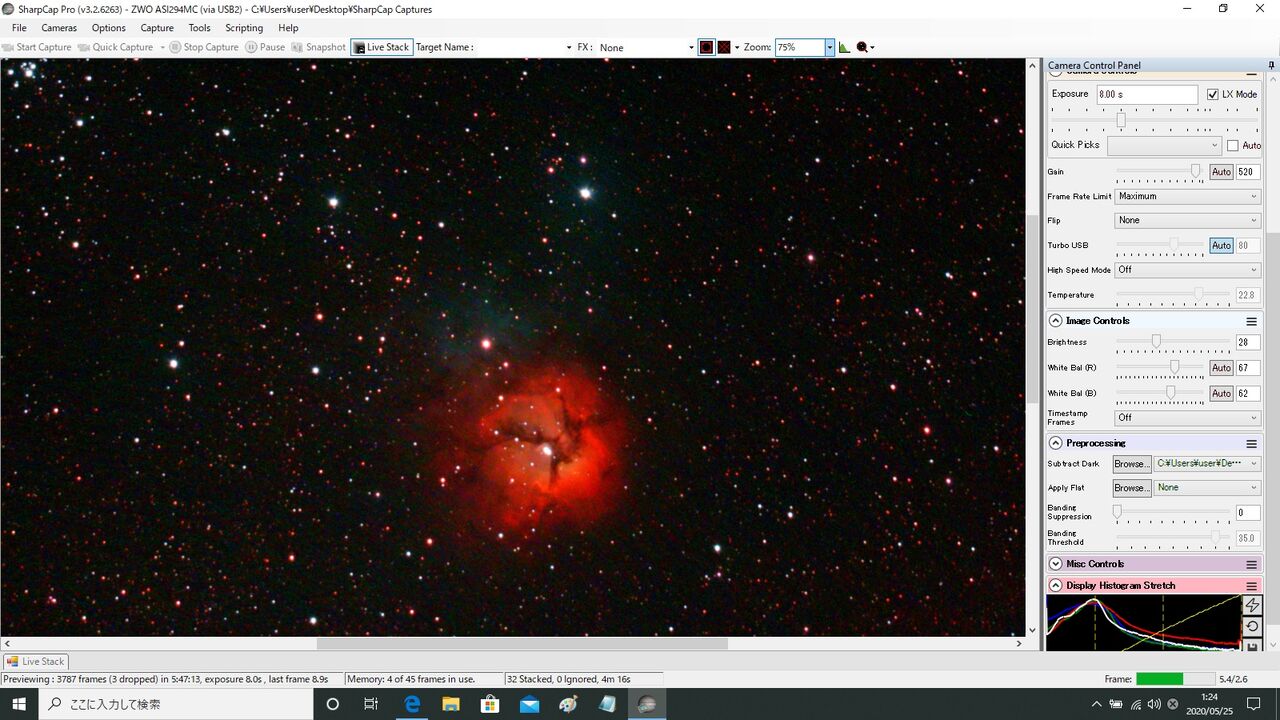This screenshot has width=1280, height=720.
Task: Expand the Misc Controls section
Action: (1055, 564)
